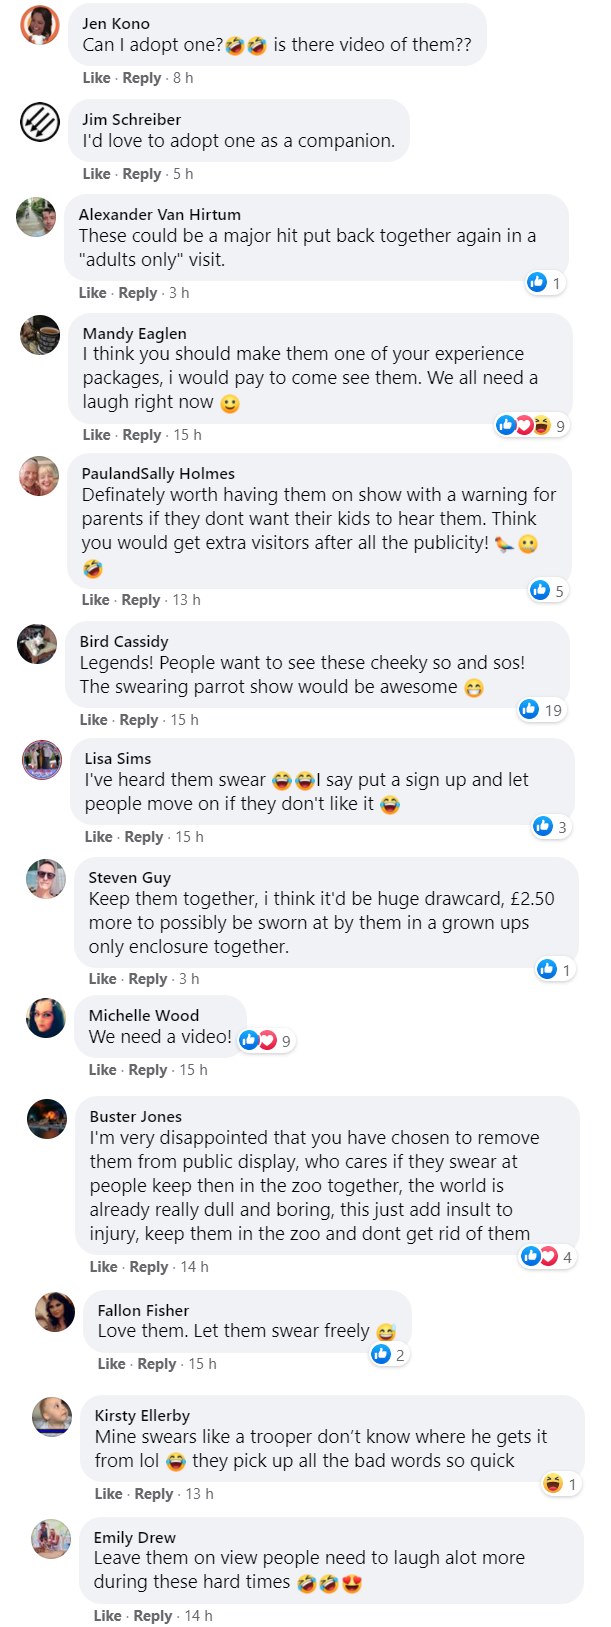The image size is (611, 1627).
Task: Click thumbs-up count on Lisa Sims's comment
Action: [x=551, y=827]
